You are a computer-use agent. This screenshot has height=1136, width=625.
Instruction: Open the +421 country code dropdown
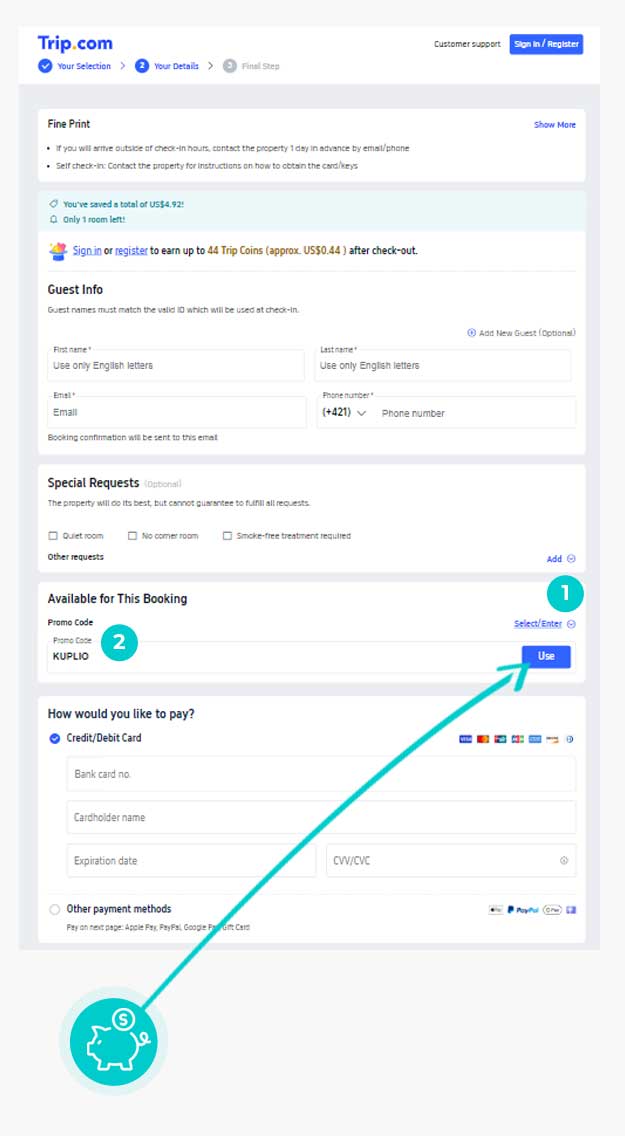tap(345, 412)
